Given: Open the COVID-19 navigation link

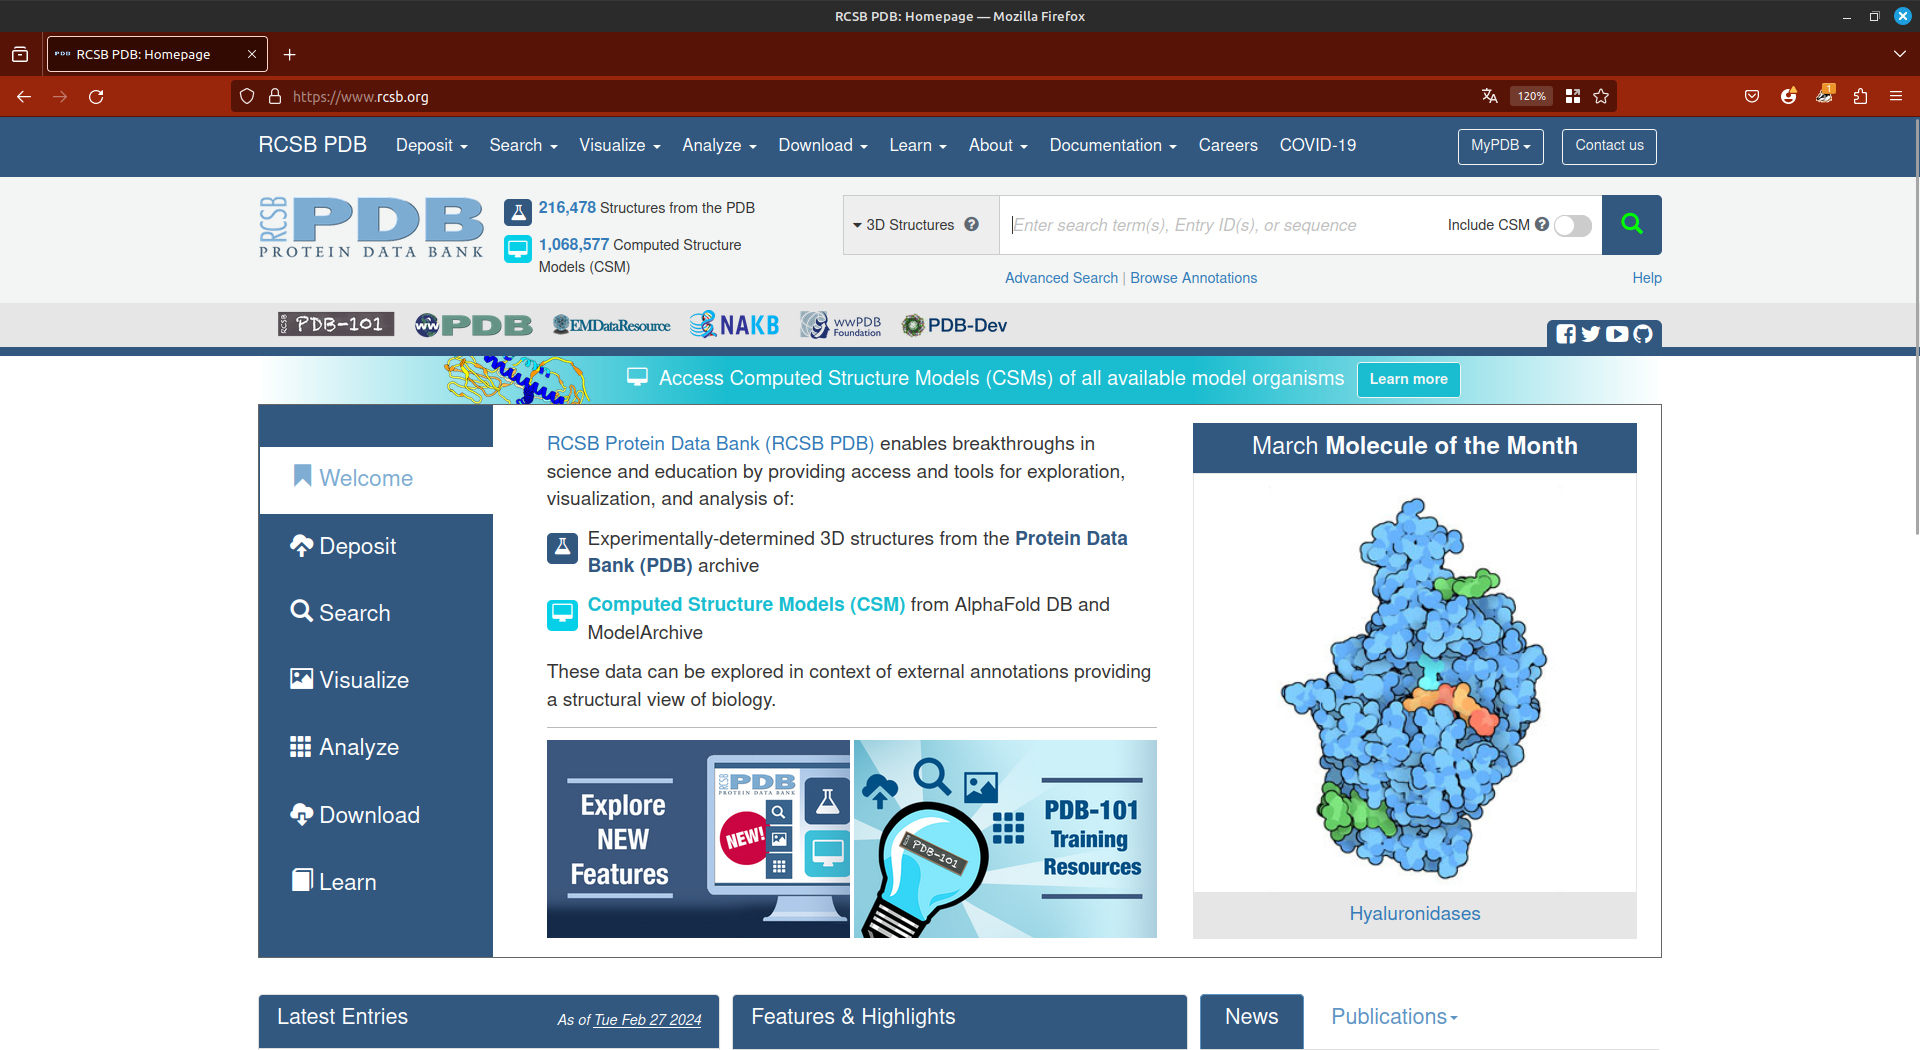Looking at the screenshot, I should [x=1317, y=146].
